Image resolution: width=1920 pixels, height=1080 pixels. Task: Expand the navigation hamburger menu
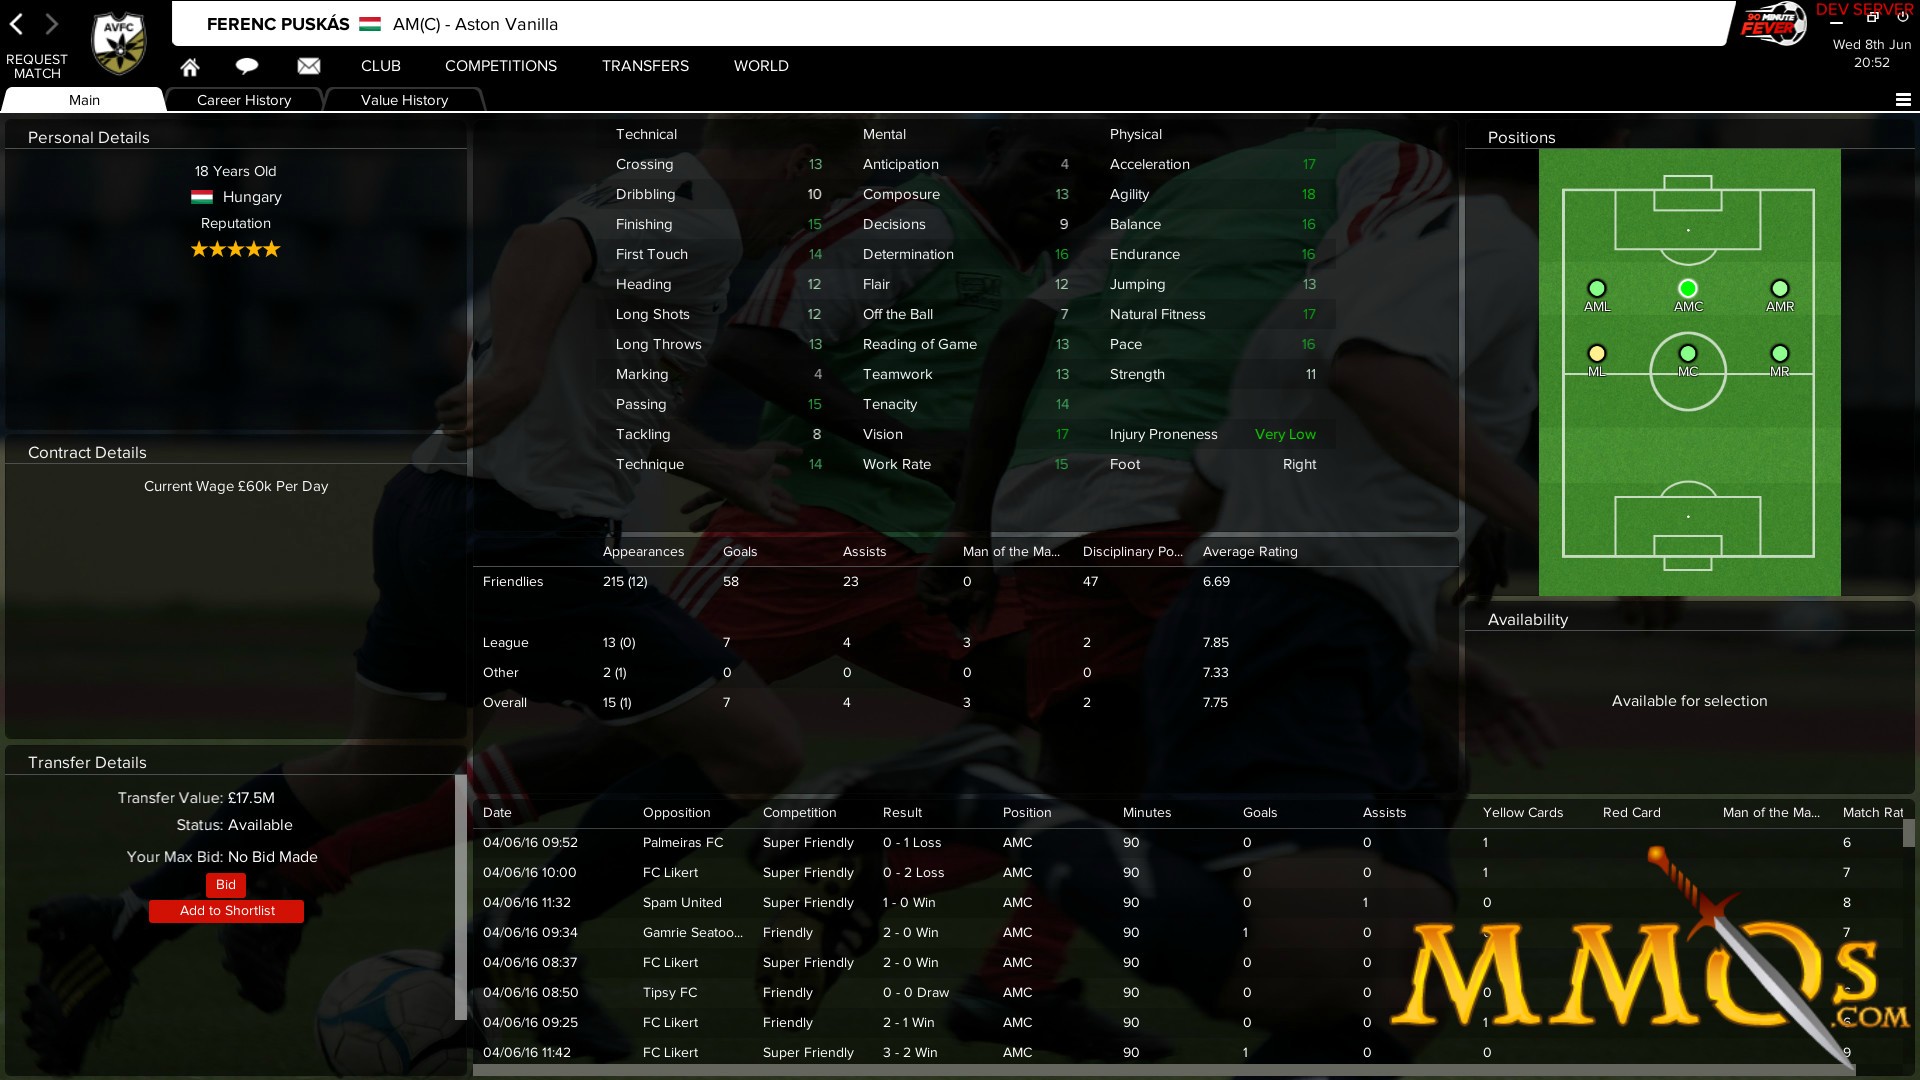(1903, 100)
